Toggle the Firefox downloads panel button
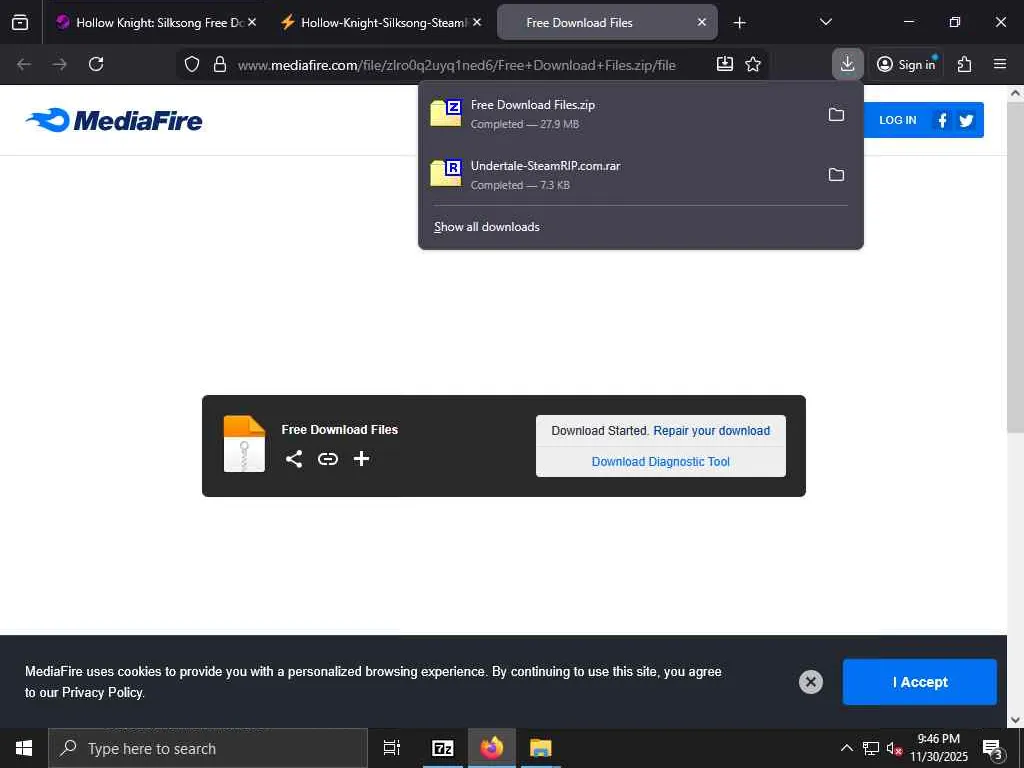The width and height of the screenshot is (1024, 768). coord(848,64)
